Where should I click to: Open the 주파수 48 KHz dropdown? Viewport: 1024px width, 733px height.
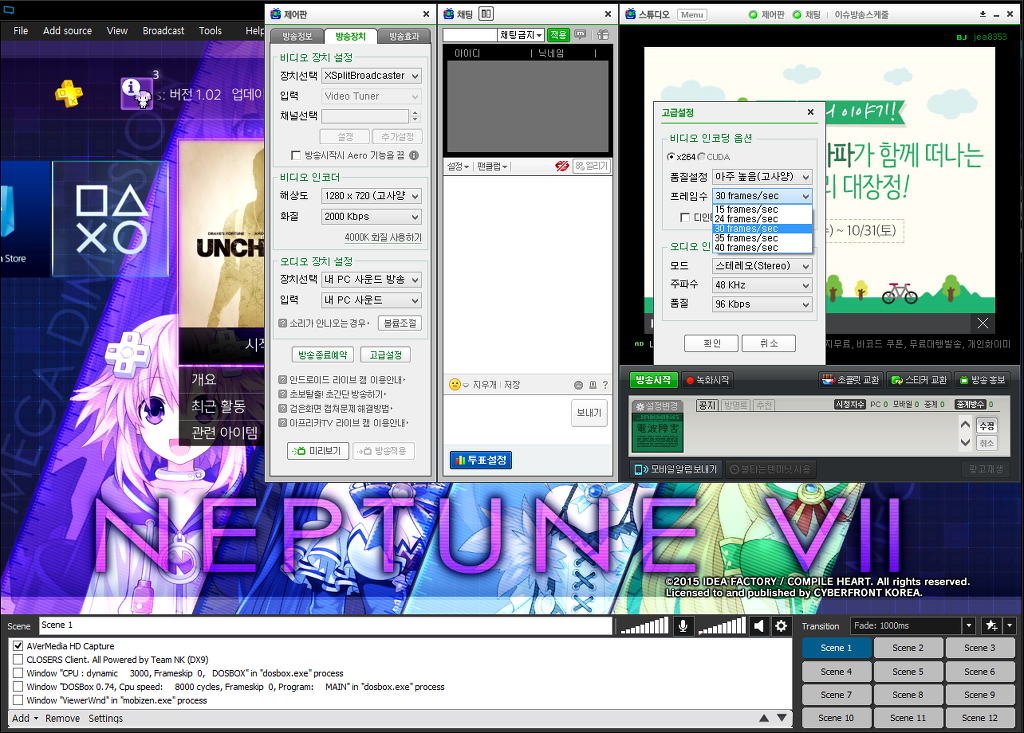762,285
